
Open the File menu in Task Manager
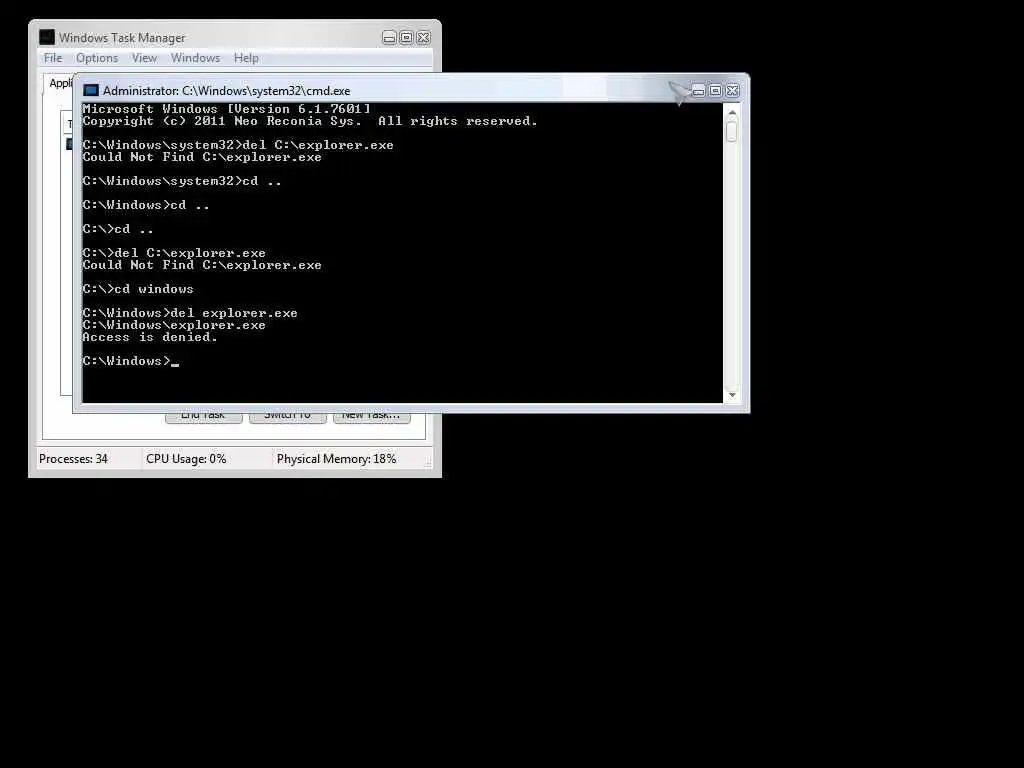pyautogui.click(x=53, y=58)
